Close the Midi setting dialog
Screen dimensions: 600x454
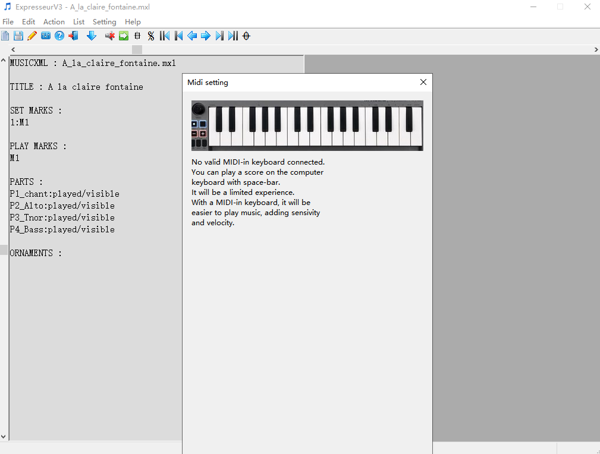(x=423, y=82)
